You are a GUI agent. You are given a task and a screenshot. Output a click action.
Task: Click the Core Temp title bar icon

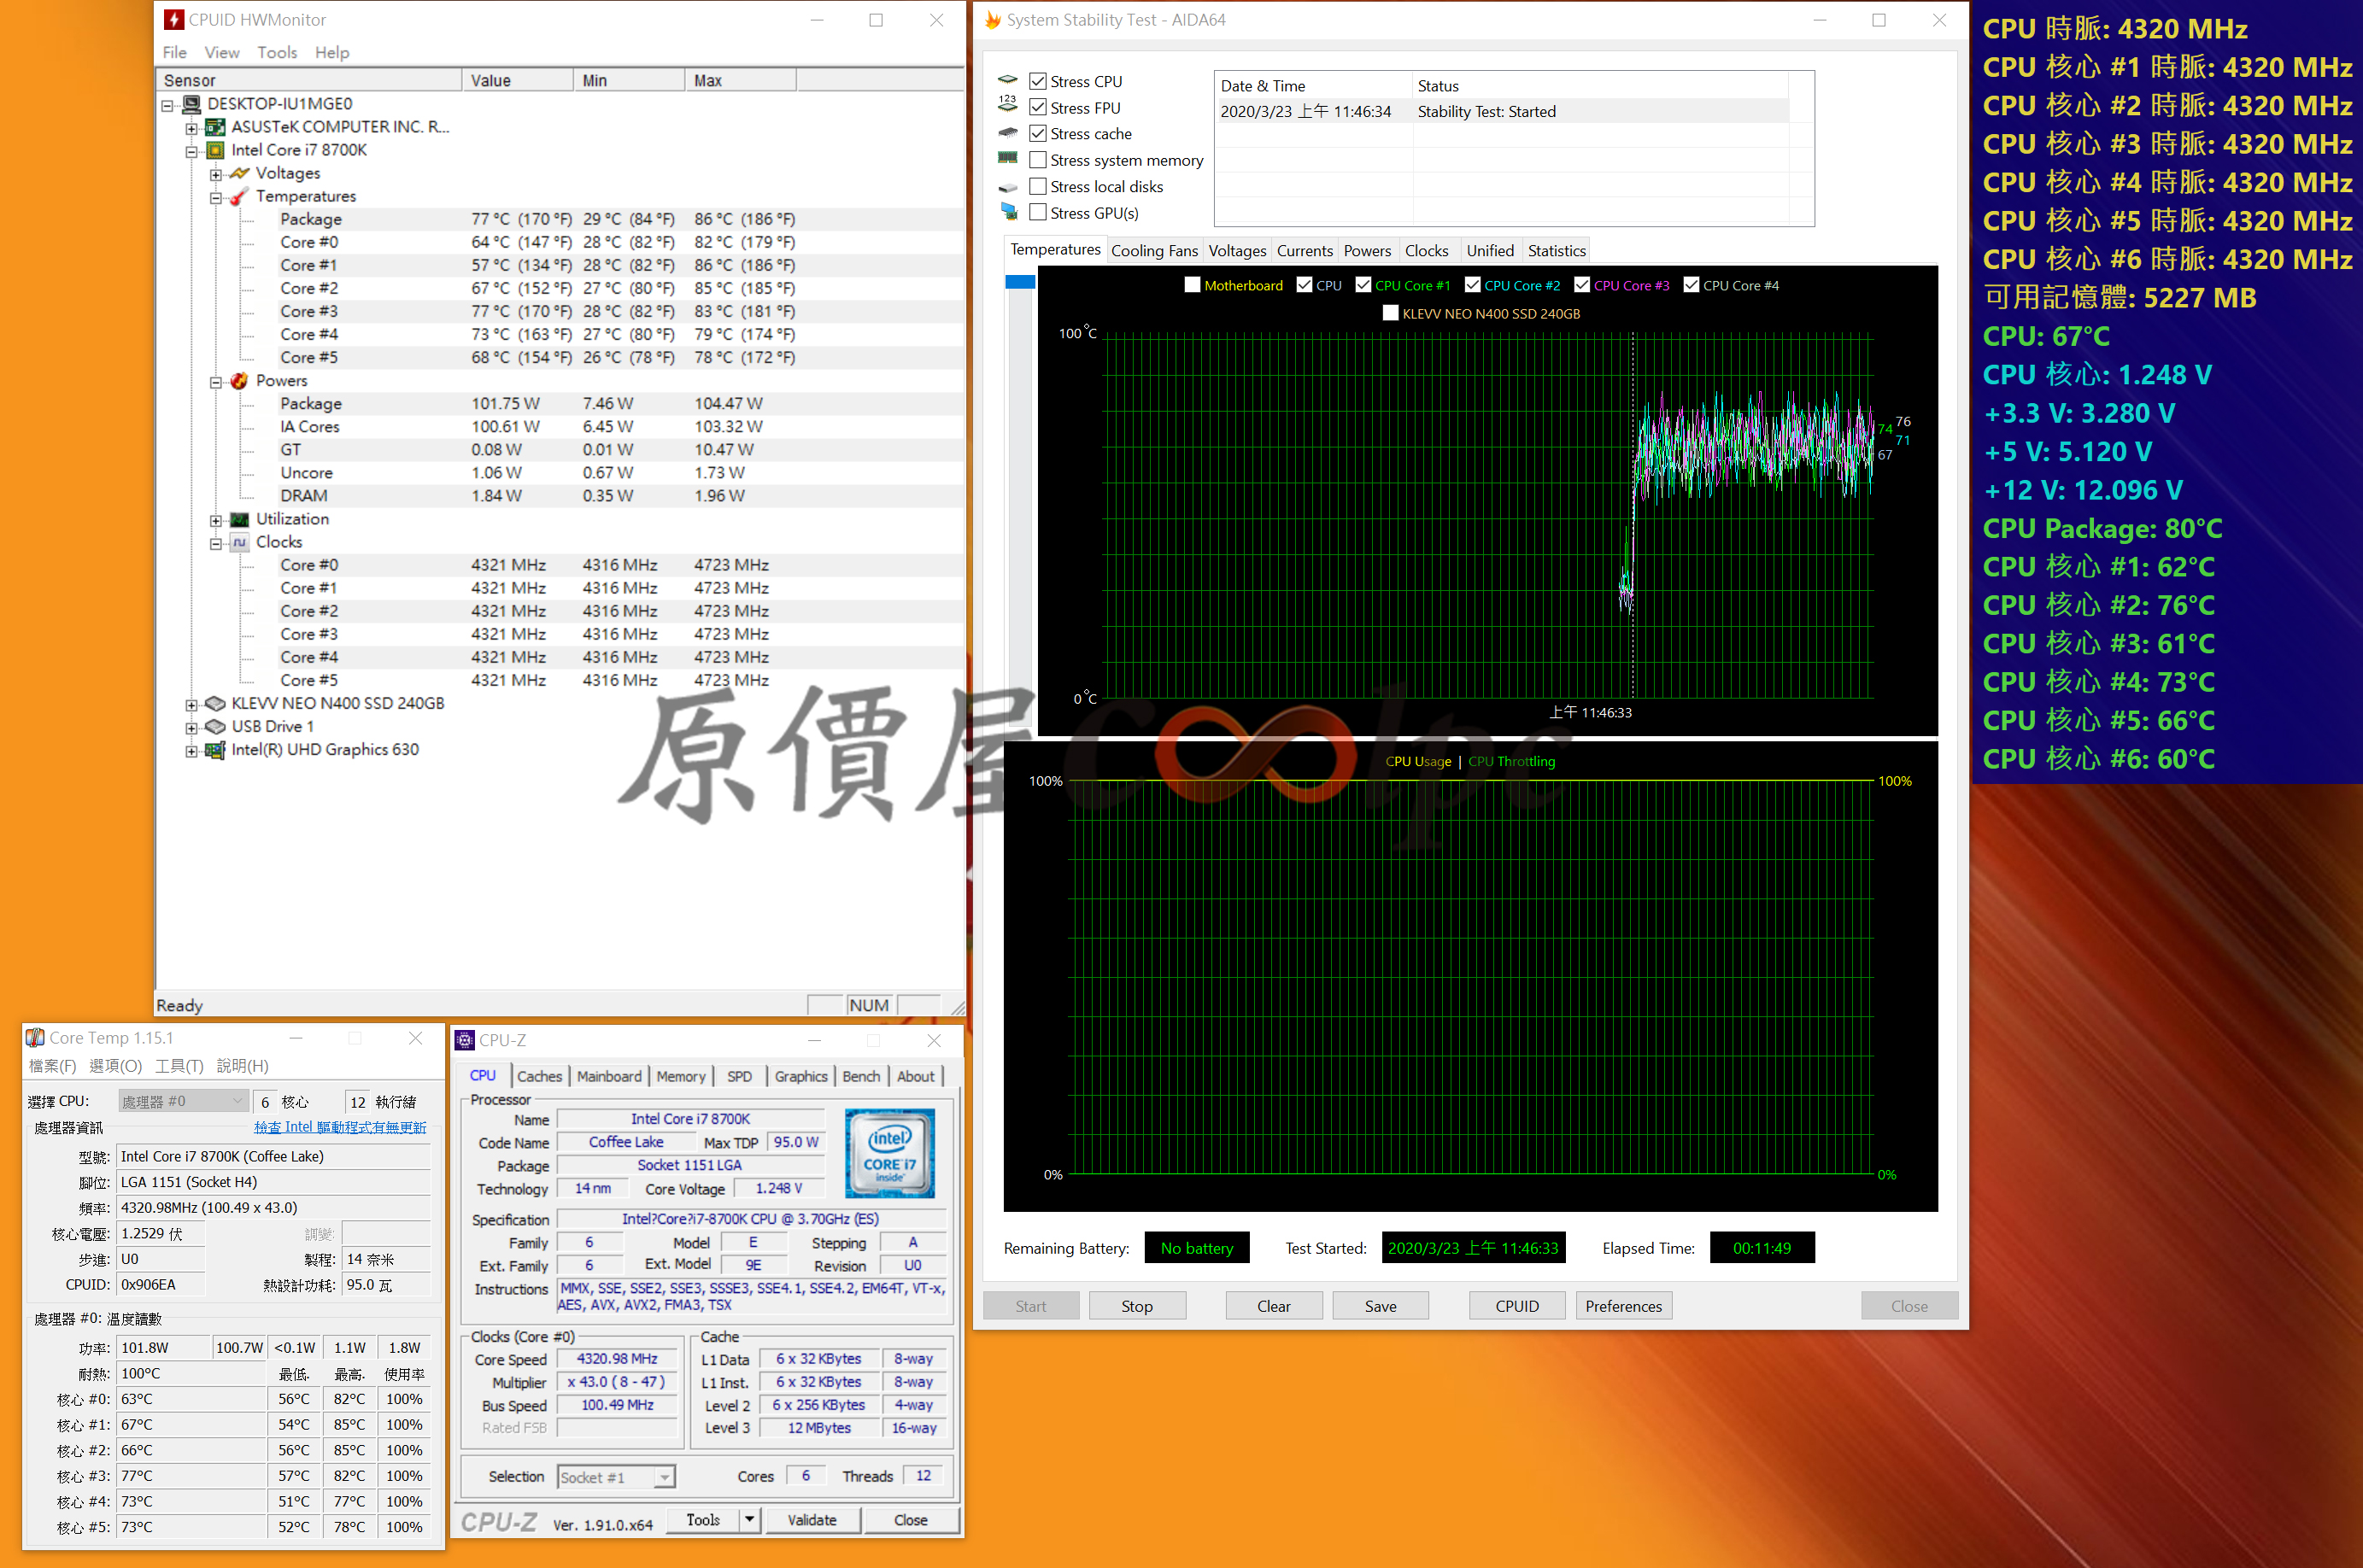[35, 1037]
